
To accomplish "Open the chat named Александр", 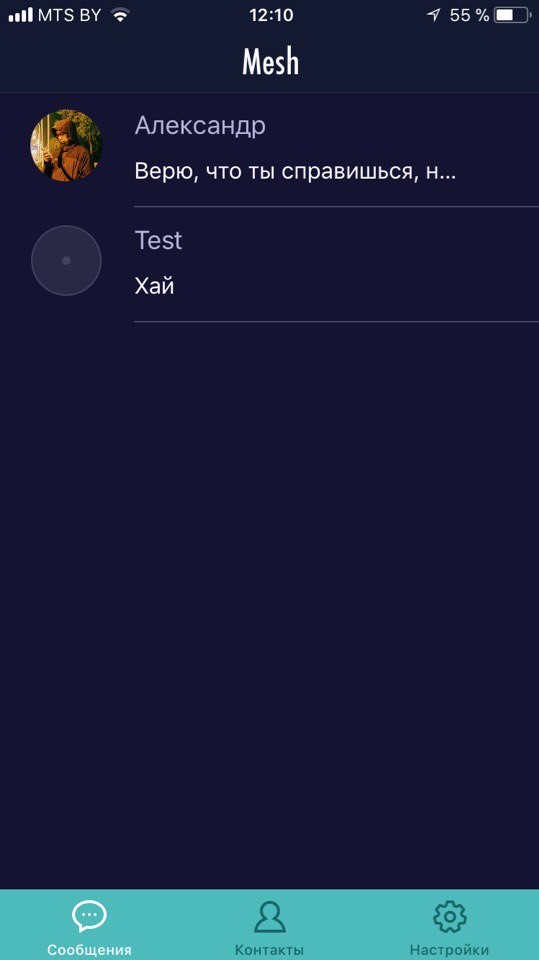I will point(270,150).
